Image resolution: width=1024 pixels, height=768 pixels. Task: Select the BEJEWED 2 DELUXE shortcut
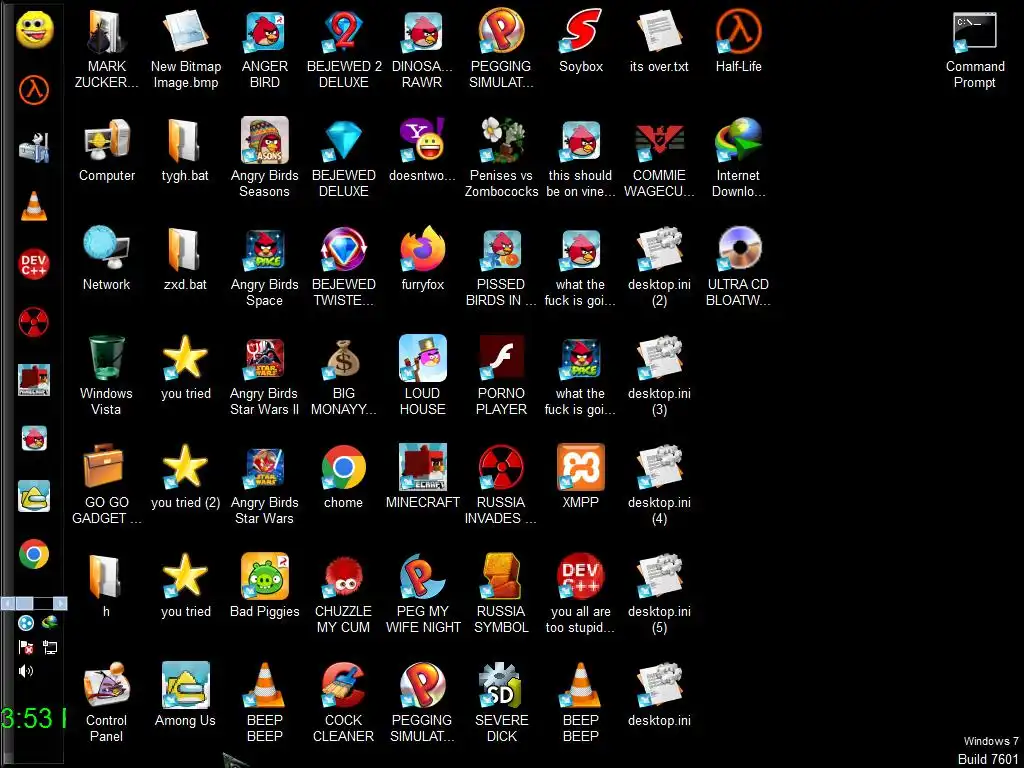[344, 49]
